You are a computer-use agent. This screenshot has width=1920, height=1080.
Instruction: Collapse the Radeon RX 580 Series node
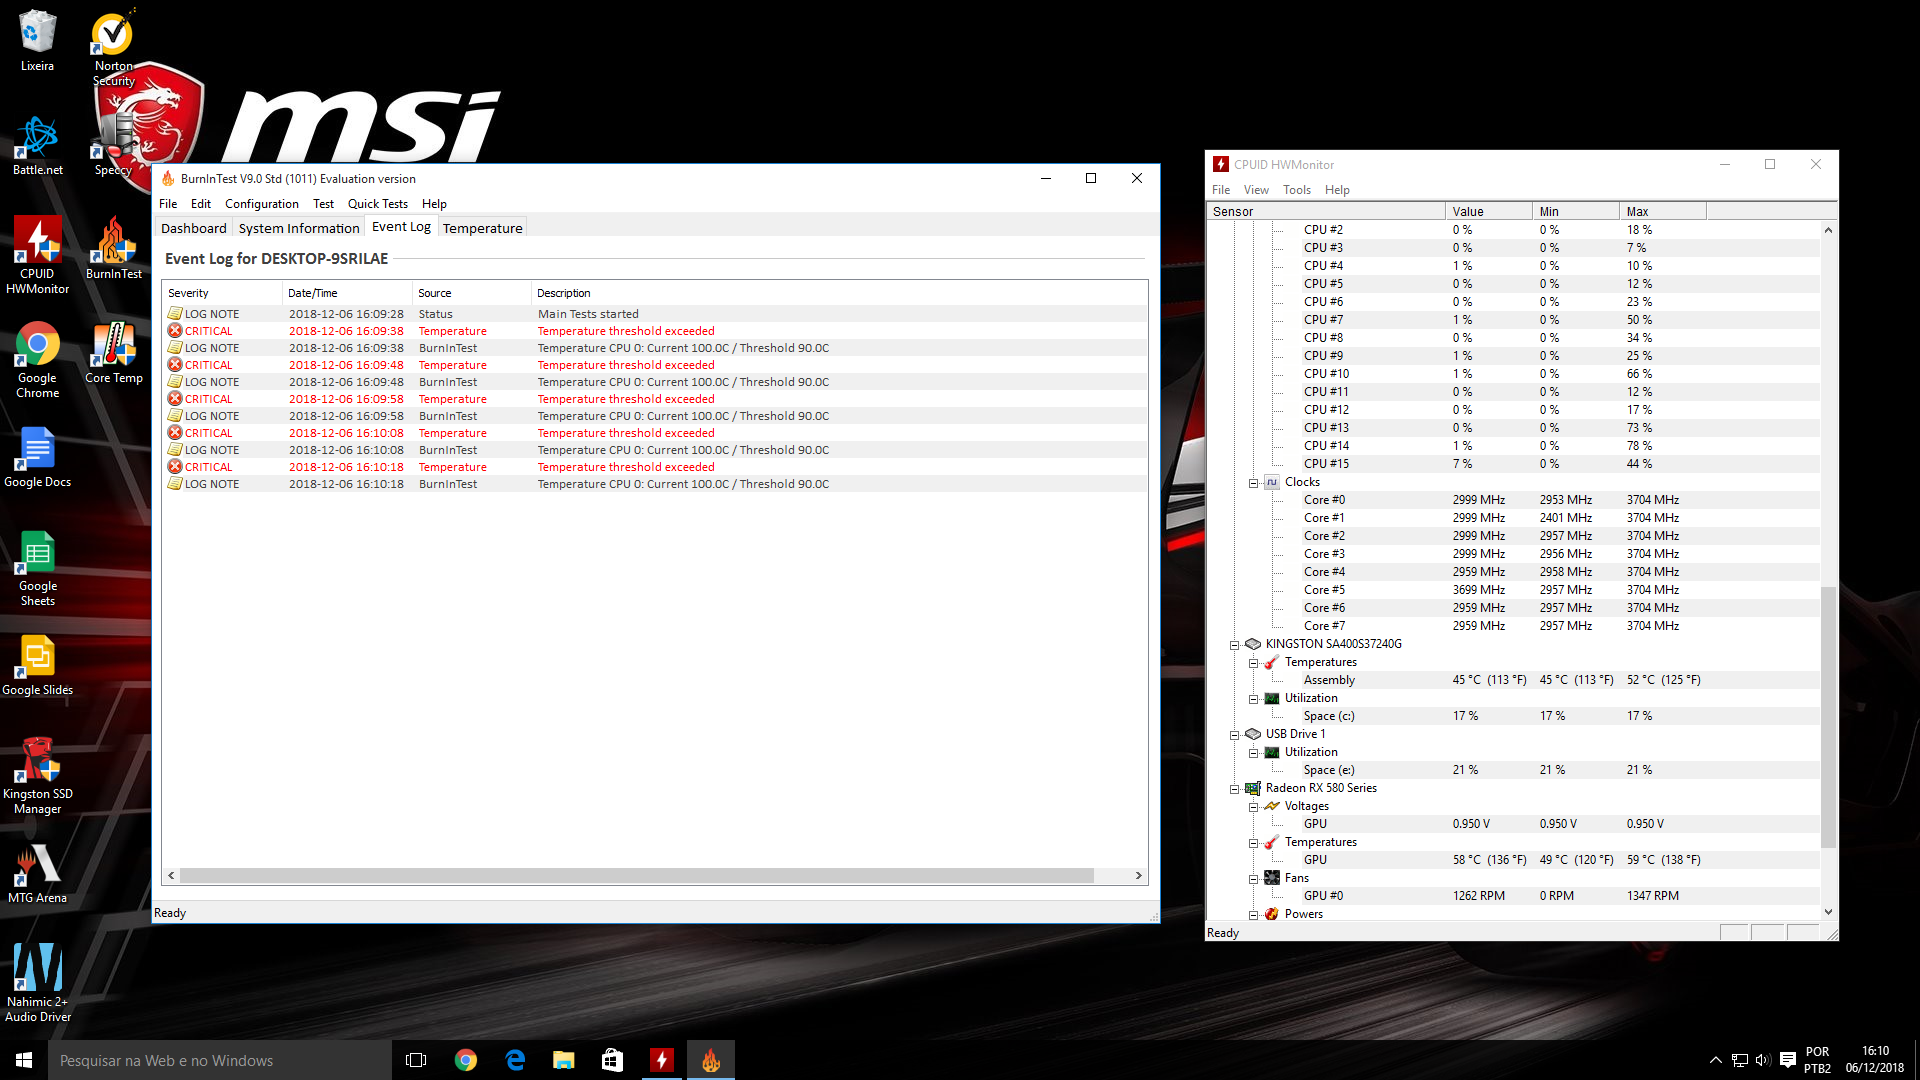pos(1234,789)
